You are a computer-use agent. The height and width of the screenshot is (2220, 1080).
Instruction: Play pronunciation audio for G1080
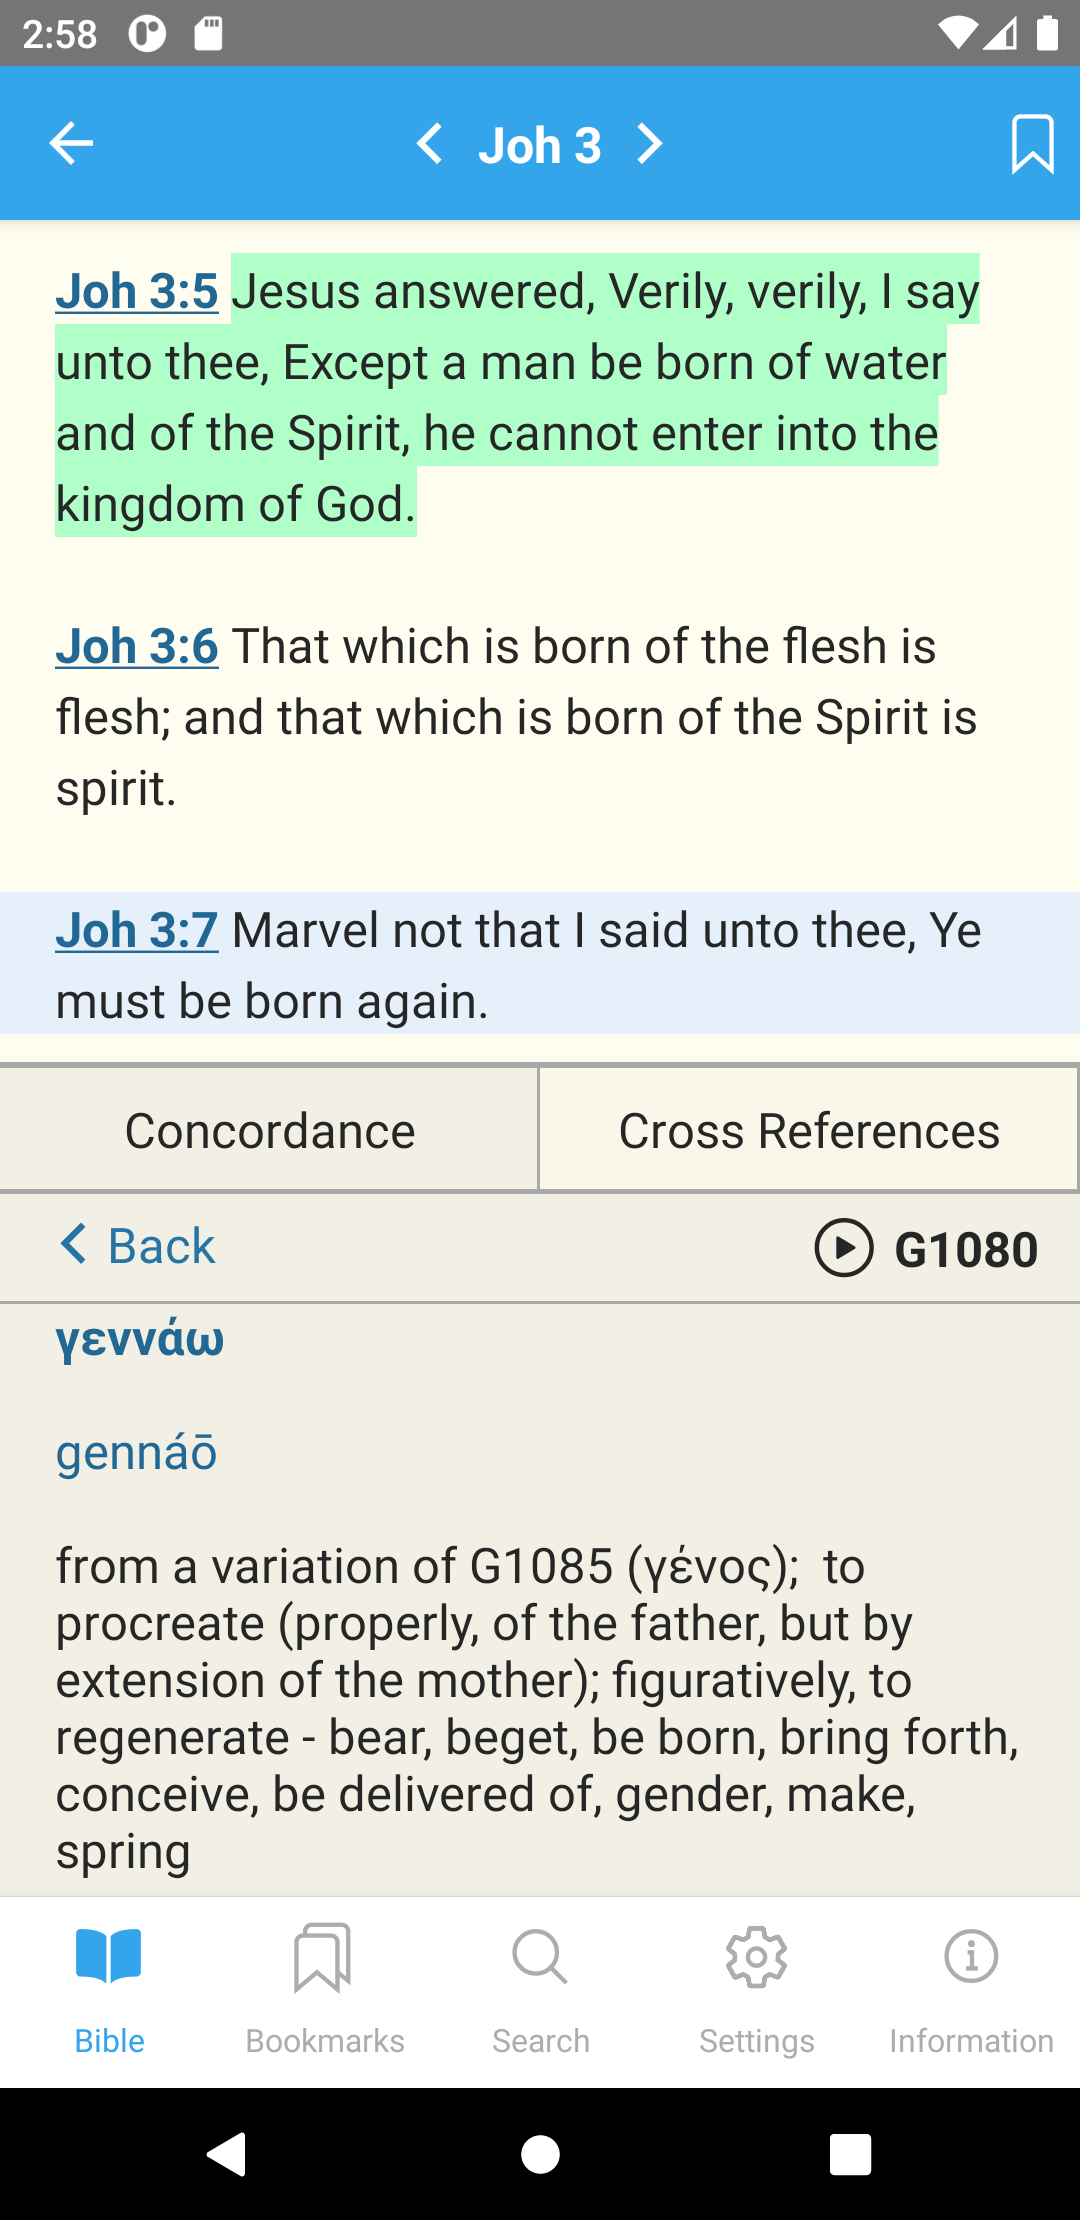click(844, 1248)
